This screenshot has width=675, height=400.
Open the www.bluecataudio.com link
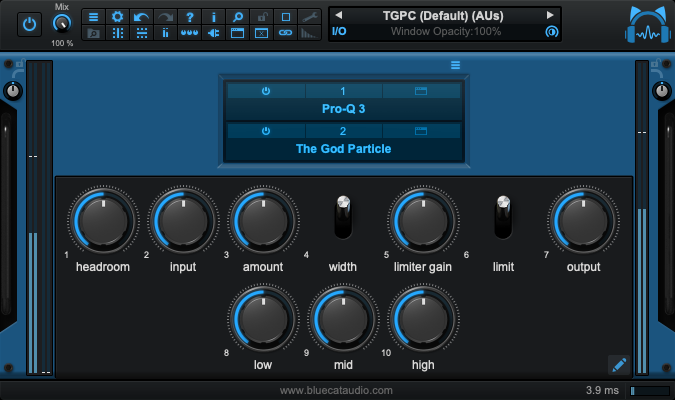pos(336,390)
